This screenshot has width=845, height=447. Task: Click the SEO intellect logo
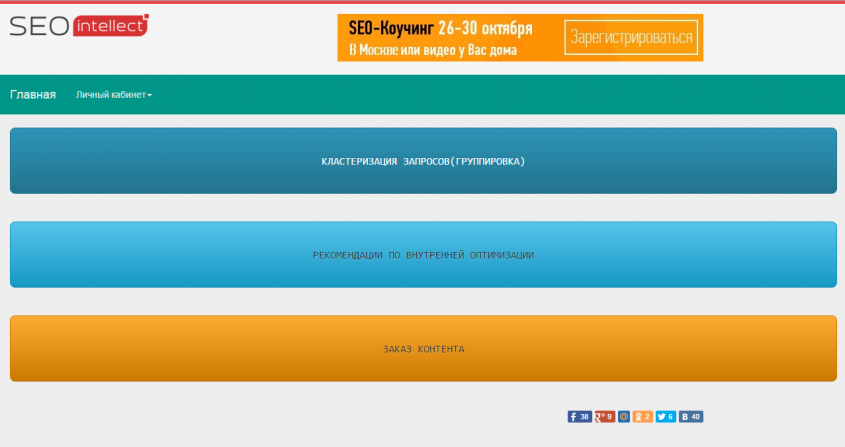(78, 26)
